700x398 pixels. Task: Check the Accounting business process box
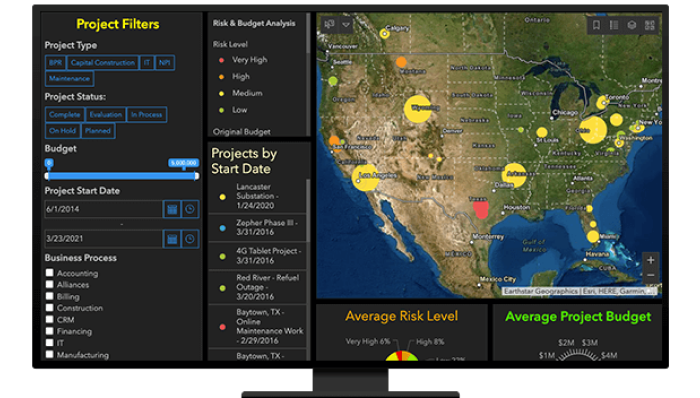[x=50, y=273]
